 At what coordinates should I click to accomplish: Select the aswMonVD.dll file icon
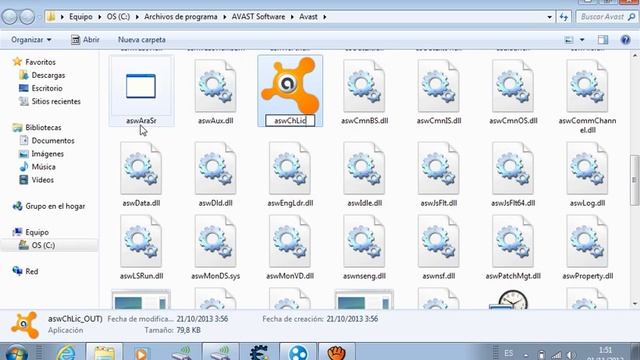[x=290, y=241]
